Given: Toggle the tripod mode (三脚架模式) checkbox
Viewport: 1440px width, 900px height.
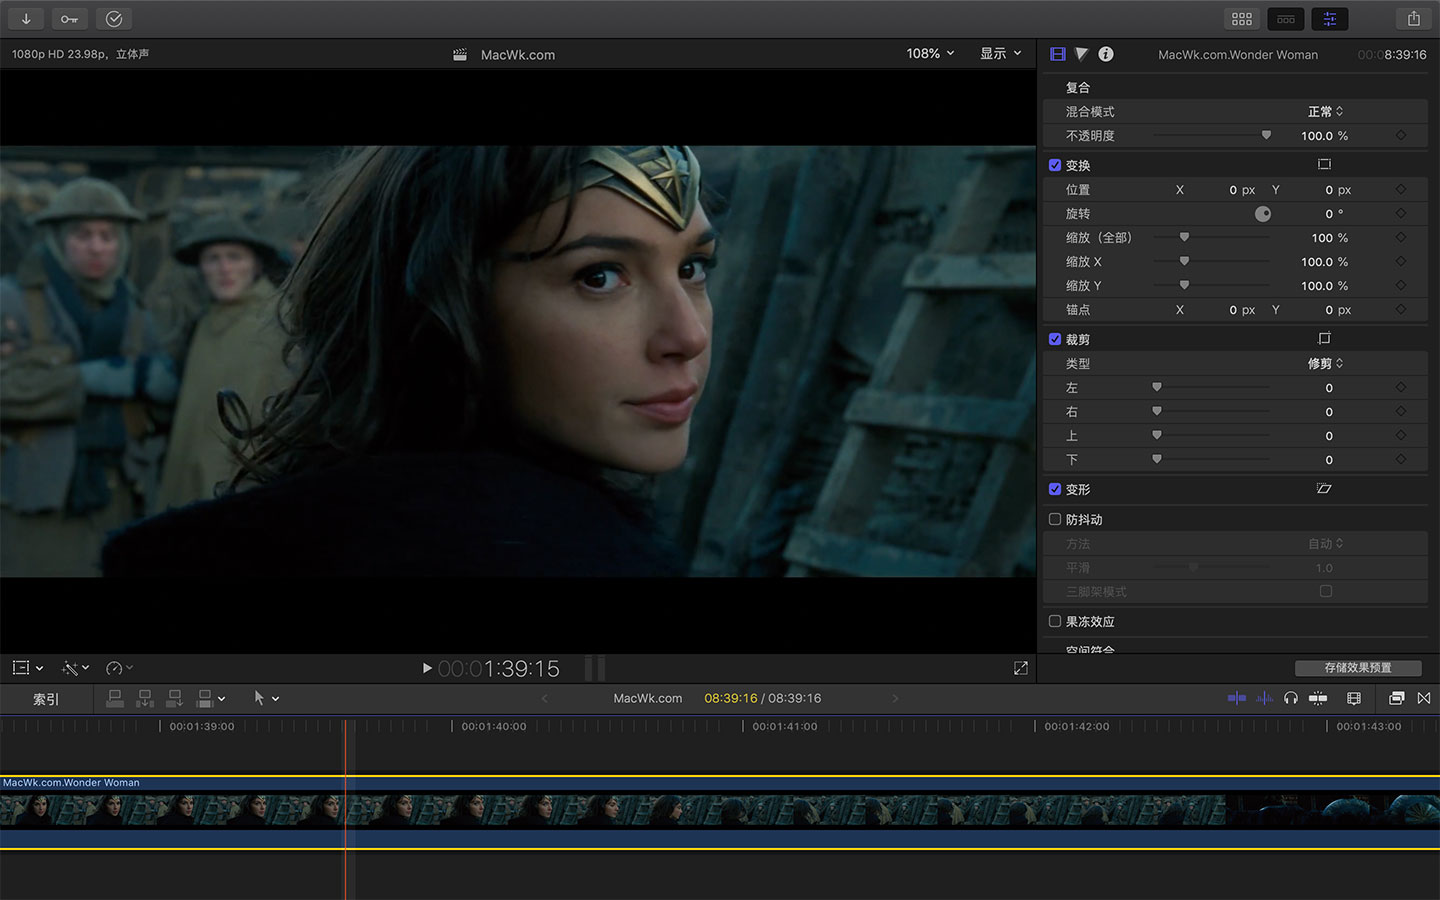Looking at the screenshot, I should [1326, 591].
